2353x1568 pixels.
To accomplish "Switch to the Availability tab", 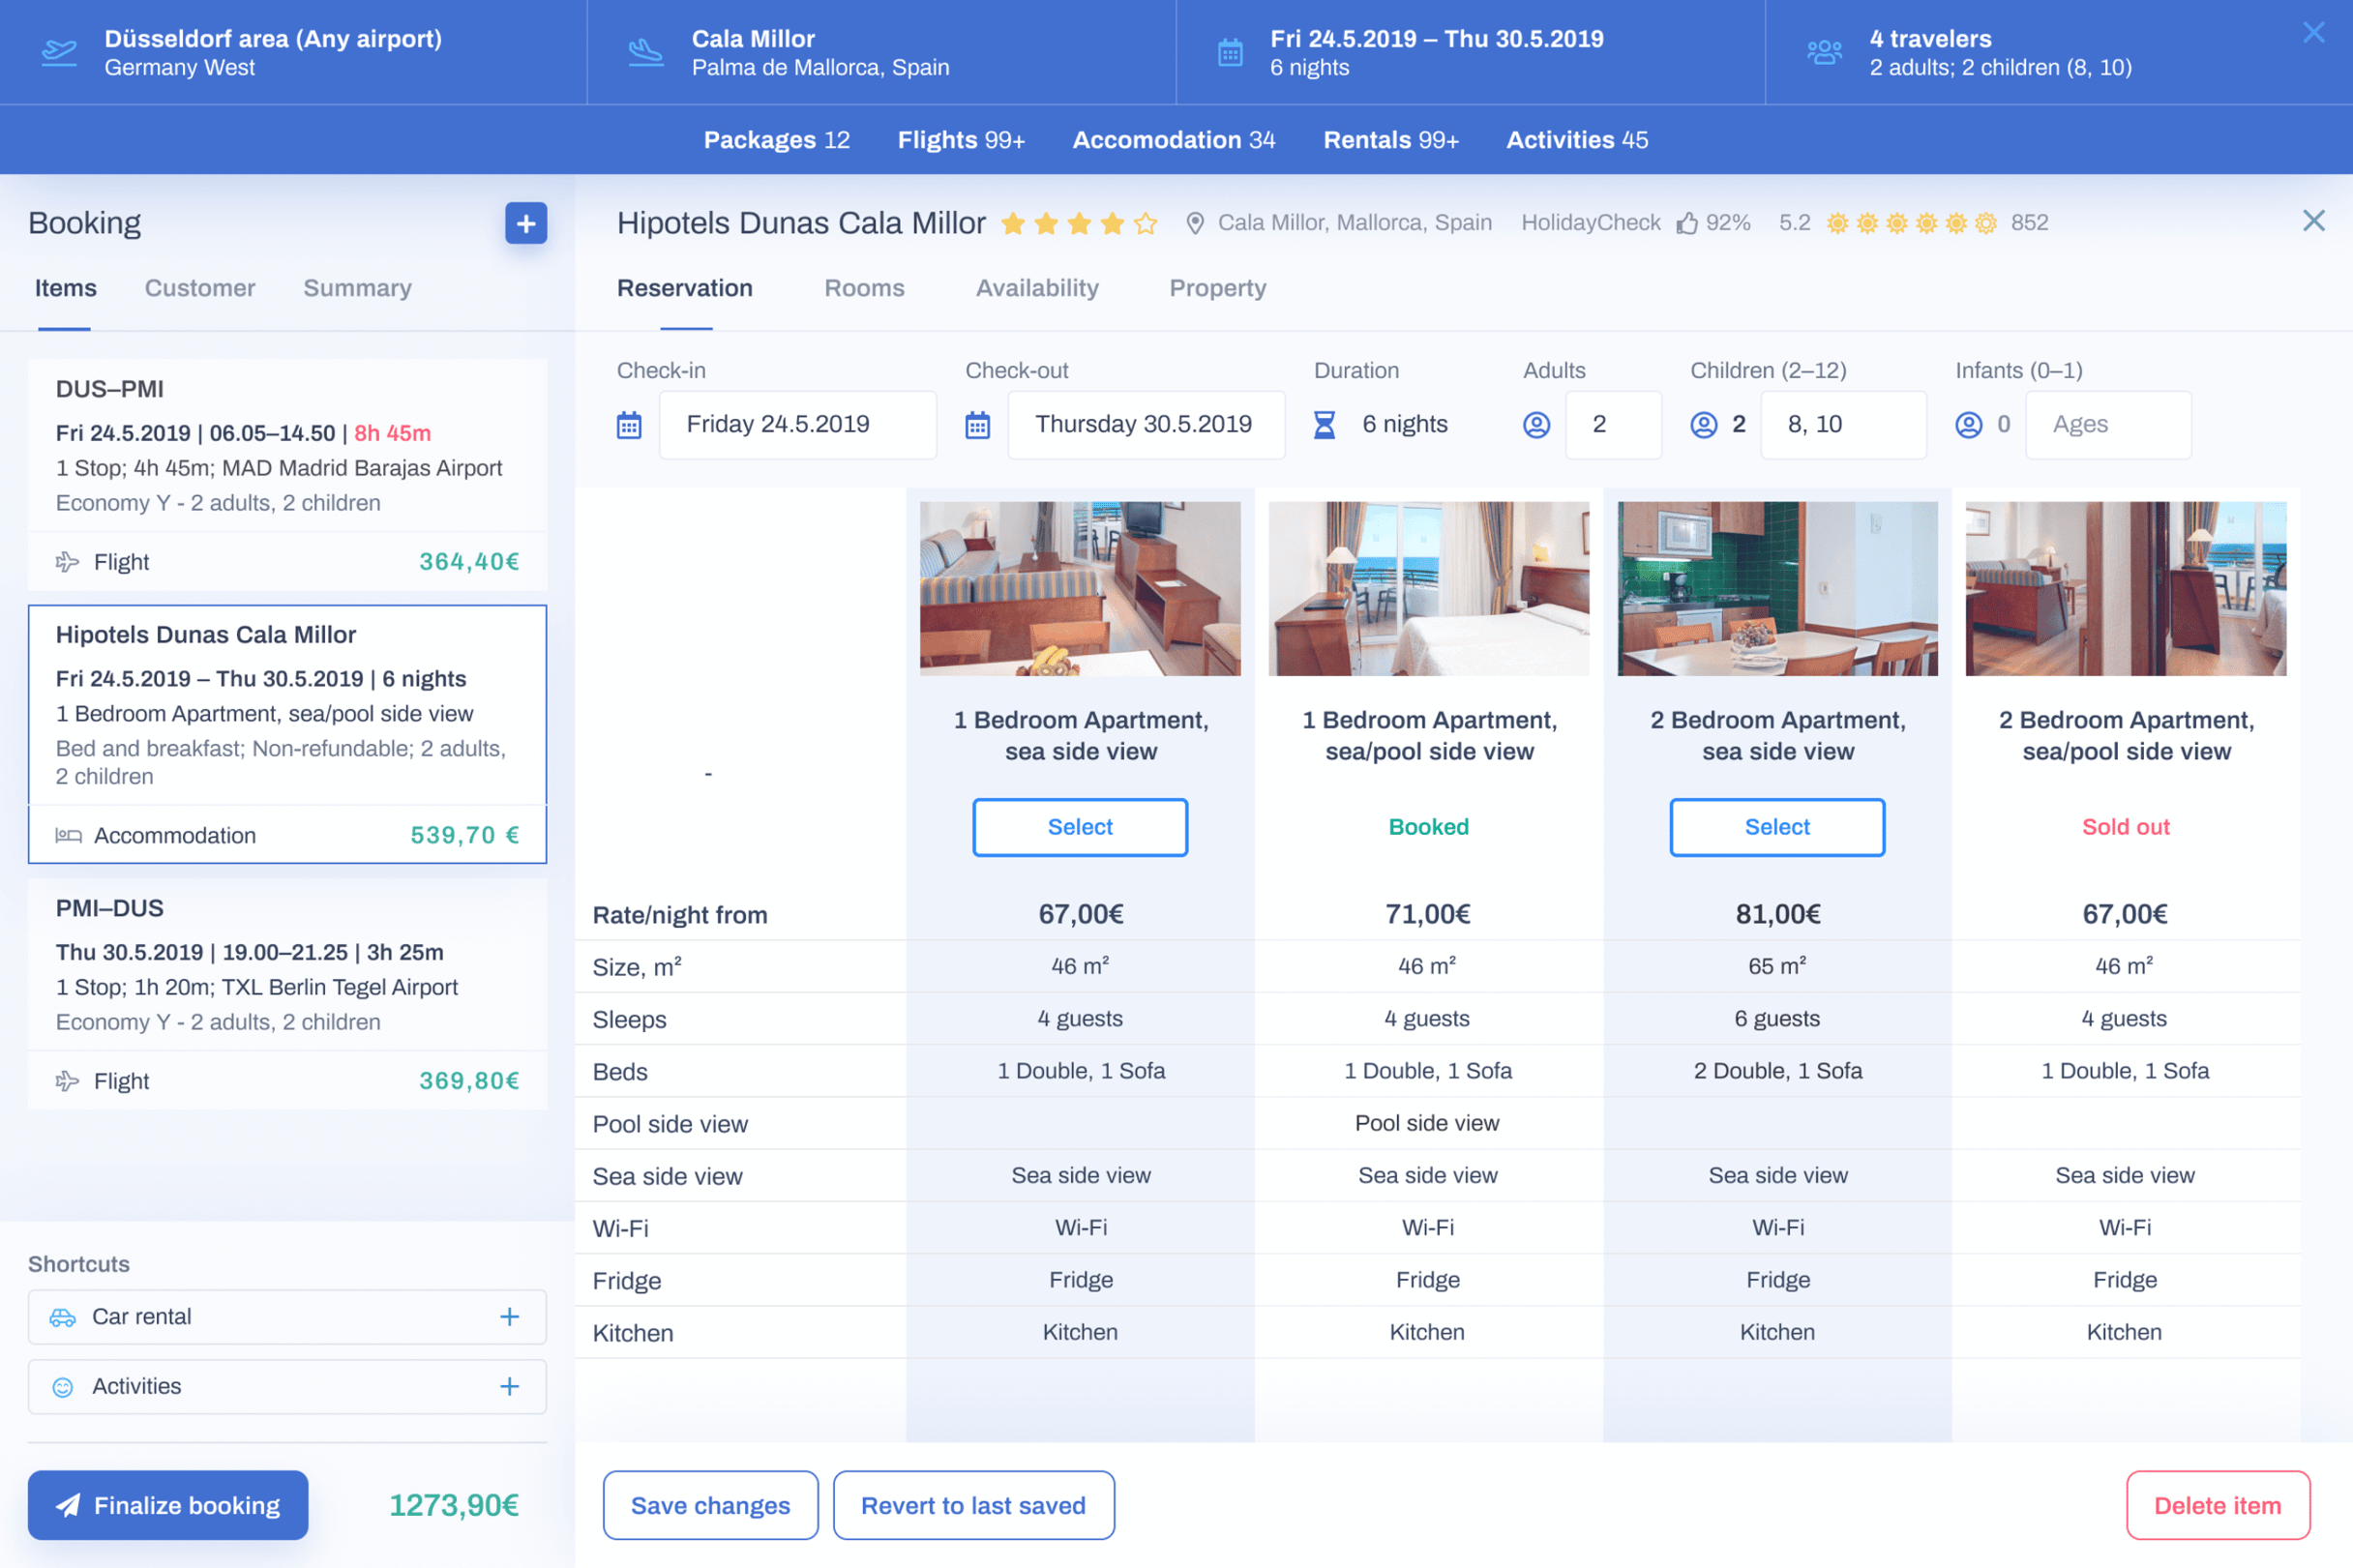I will coord(1036,288).
